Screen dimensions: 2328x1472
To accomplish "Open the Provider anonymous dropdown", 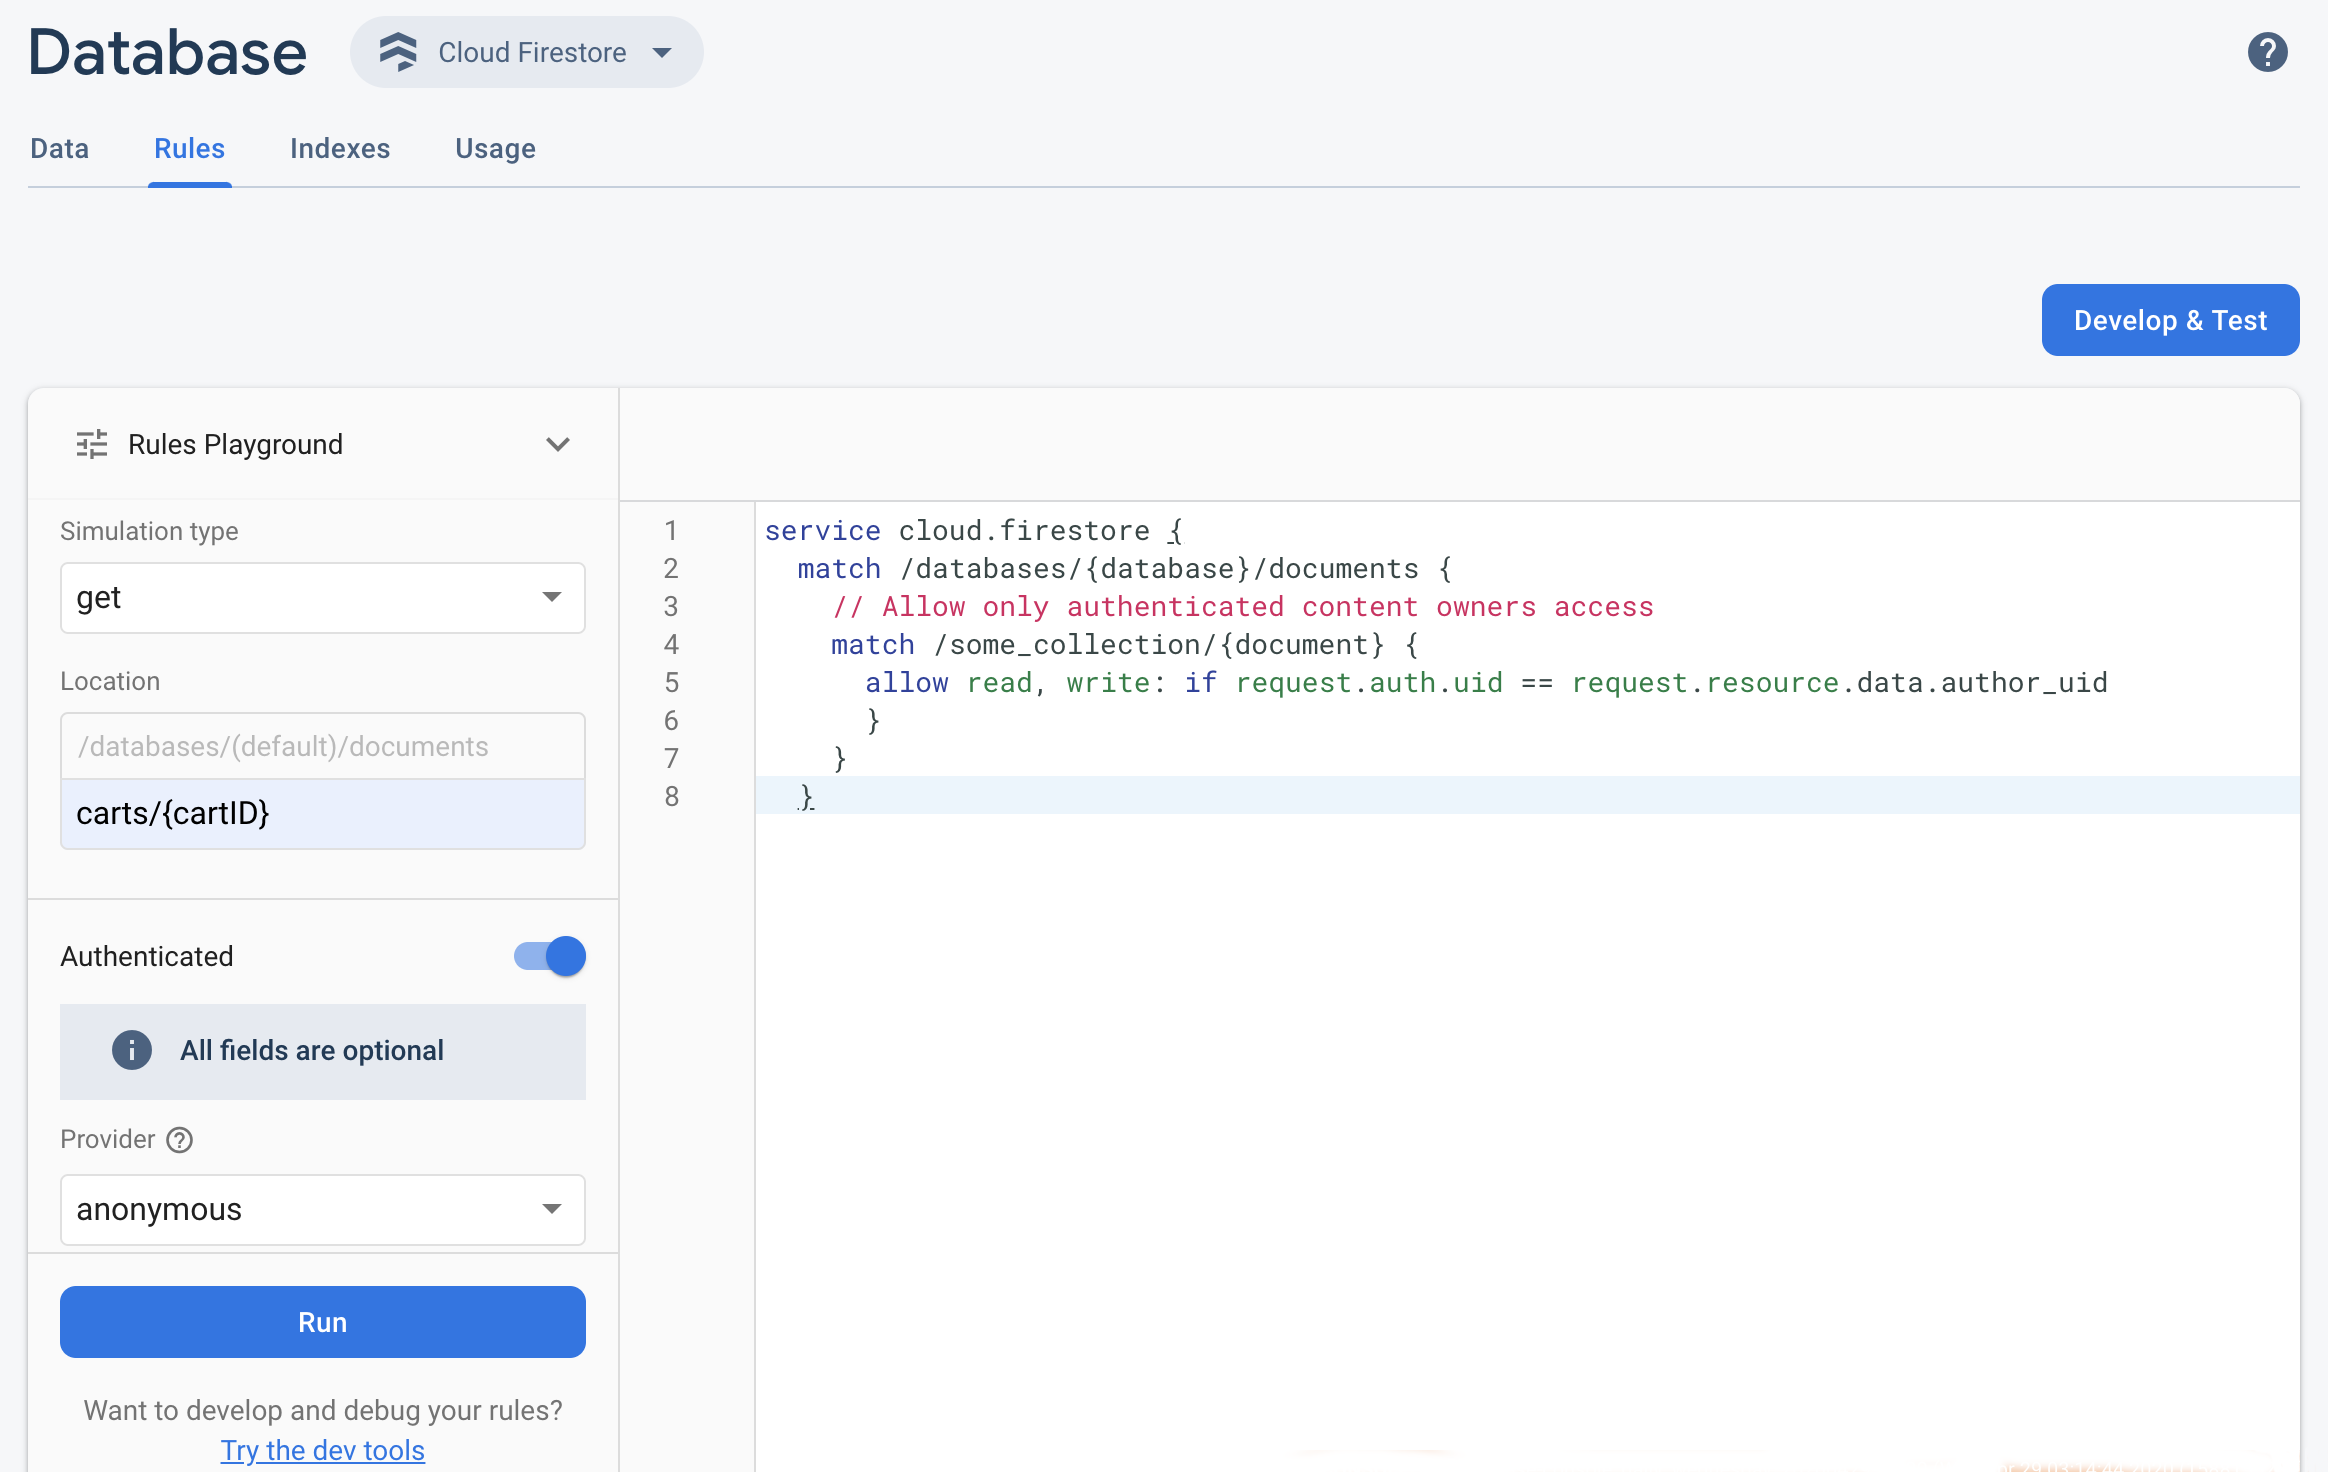I will (x=322, y=1210).
